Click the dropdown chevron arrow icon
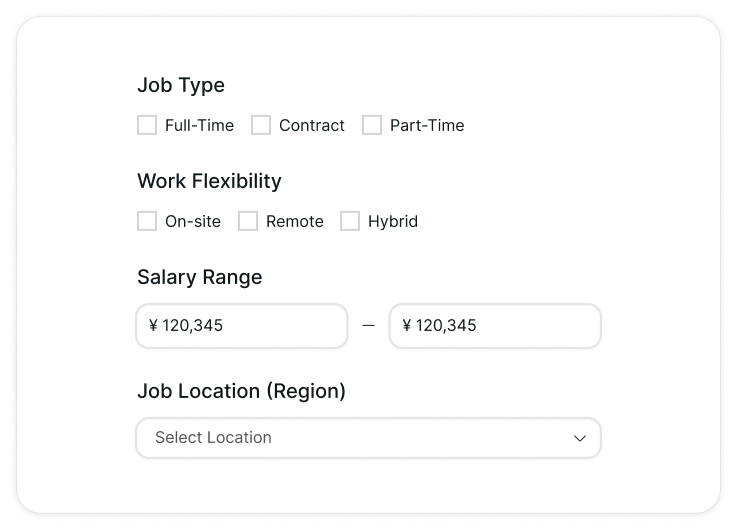737x530 pixels. [579, 438]
